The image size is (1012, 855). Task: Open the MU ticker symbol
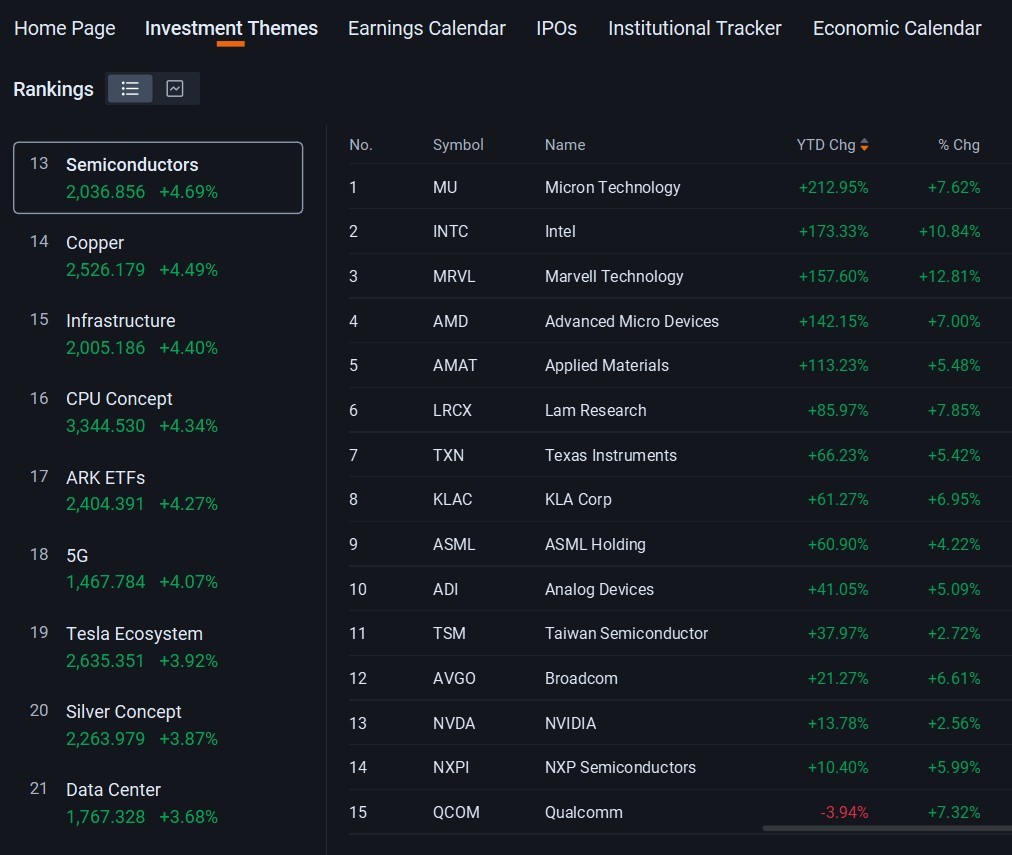coord(445,187)
